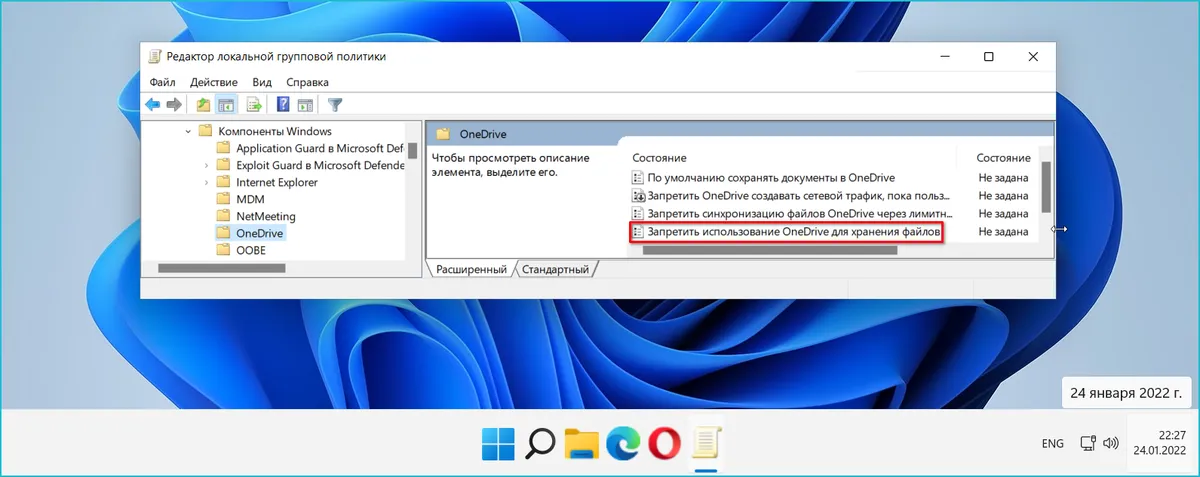
Task: Open Help via the blue question icon
Action: (283, 104)
